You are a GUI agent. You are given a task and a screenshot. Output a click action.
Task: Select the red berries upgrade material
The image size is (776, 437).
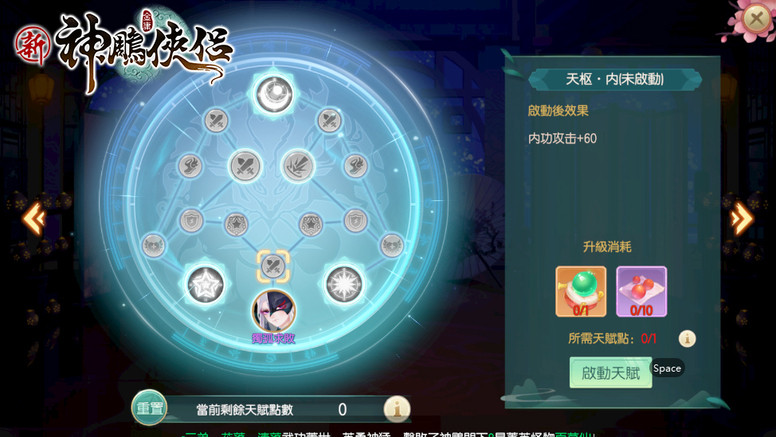(x=641, y=291)
